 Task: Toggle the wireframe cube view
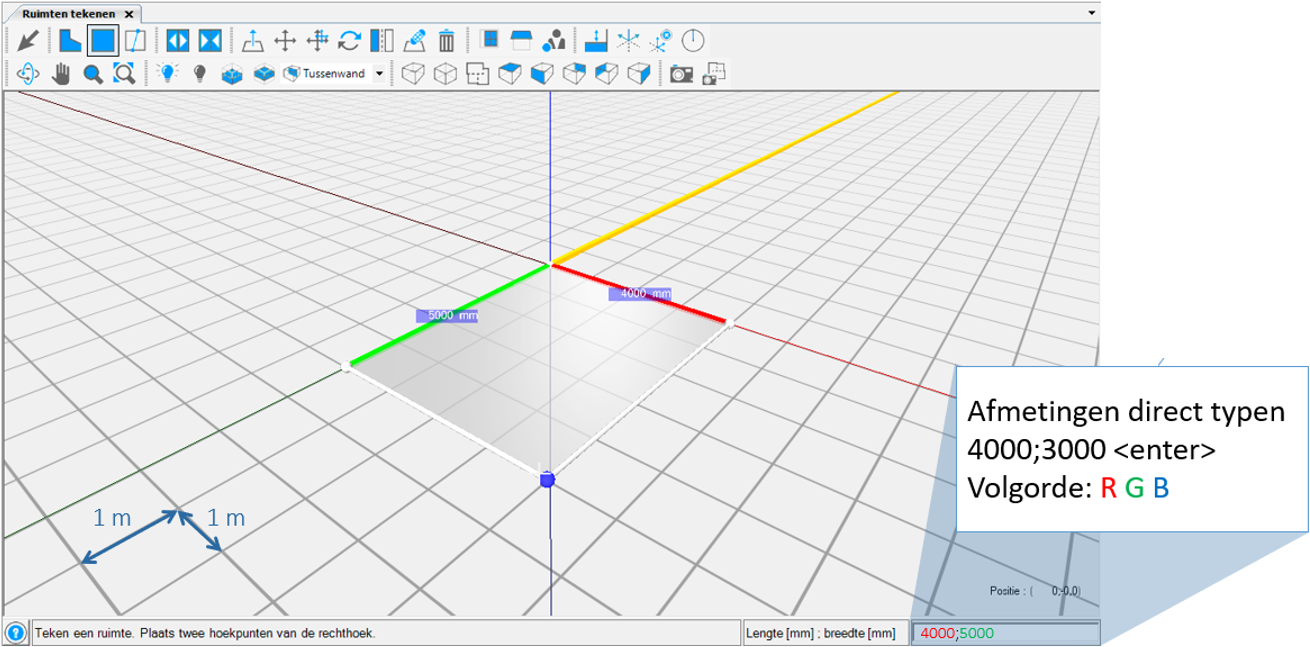tap(412, 73)
